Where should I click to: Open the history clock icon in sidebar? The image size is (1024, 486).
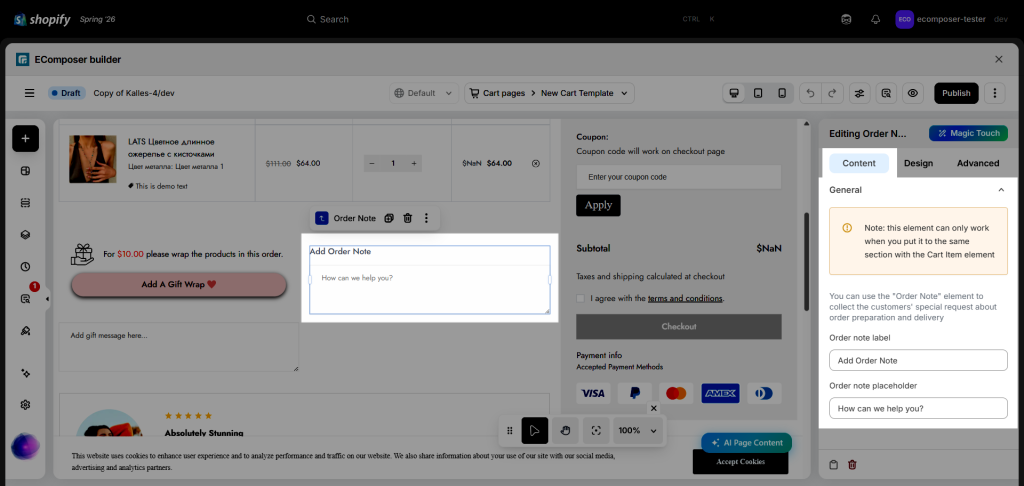(x=25, y=267)
